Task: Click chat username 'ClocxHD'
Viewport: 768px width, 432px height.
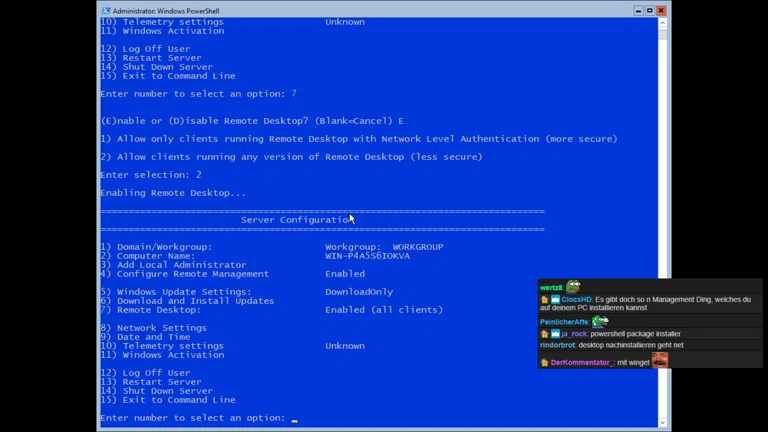Action: [576, 299]
